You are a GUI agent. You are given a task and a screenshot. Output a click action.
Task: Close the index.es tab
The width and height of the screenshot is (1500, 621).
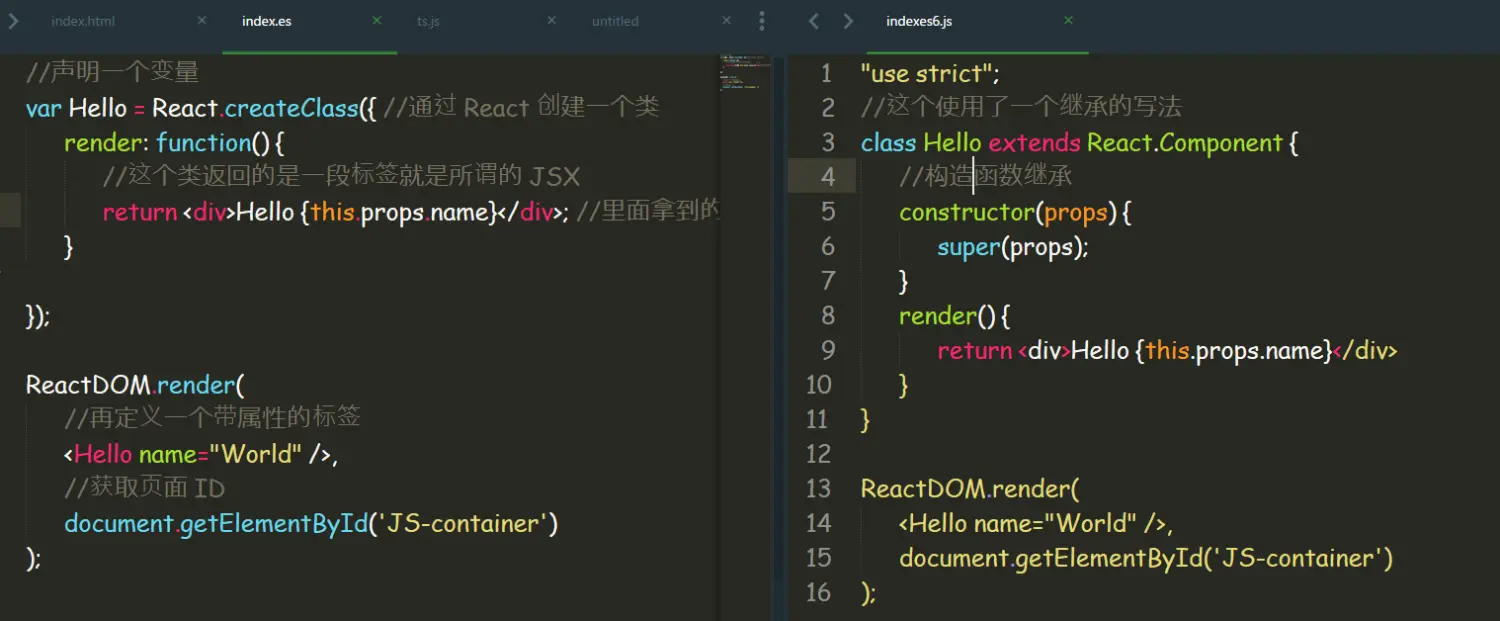377,20
